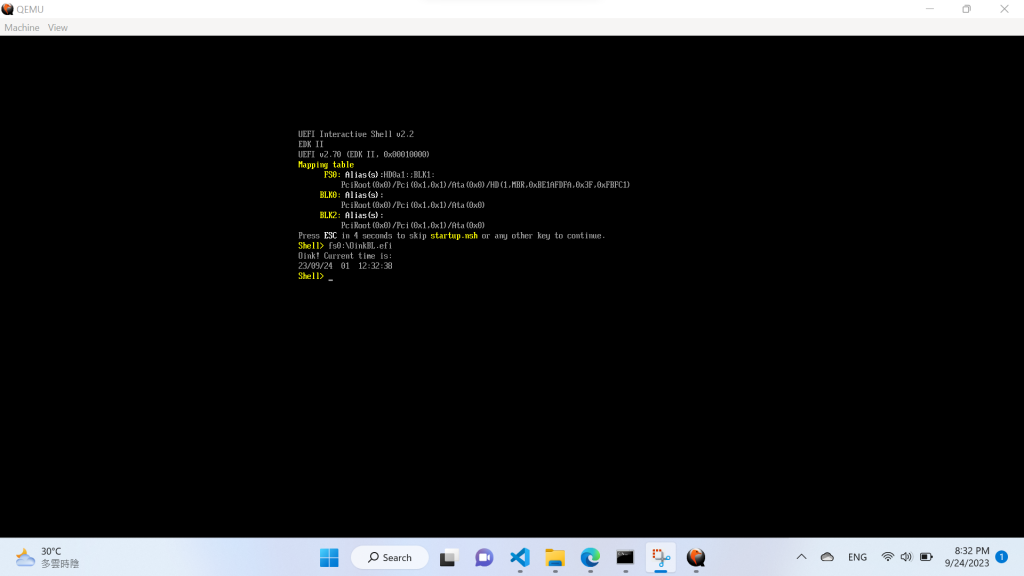Image resolution: width=1024 pixels, height=576 pixels.
Task: Click the taskbar Search box
Action: 390,558
